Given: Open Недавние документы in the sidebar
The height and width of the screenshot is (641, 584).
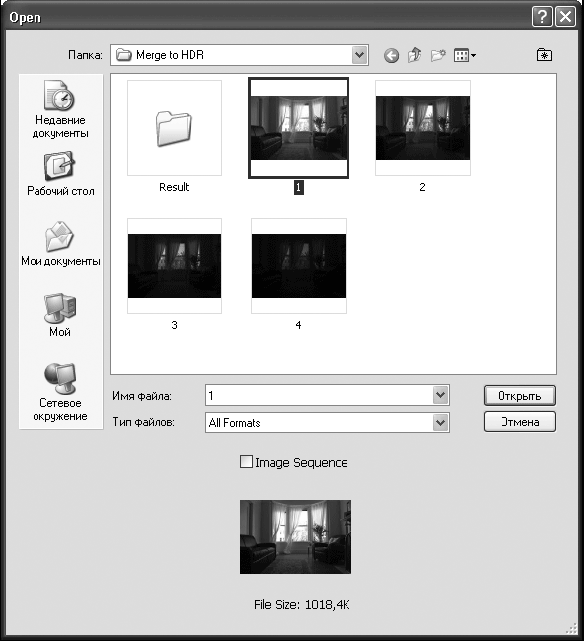Looking at the screenshot, I should point(60,109).
